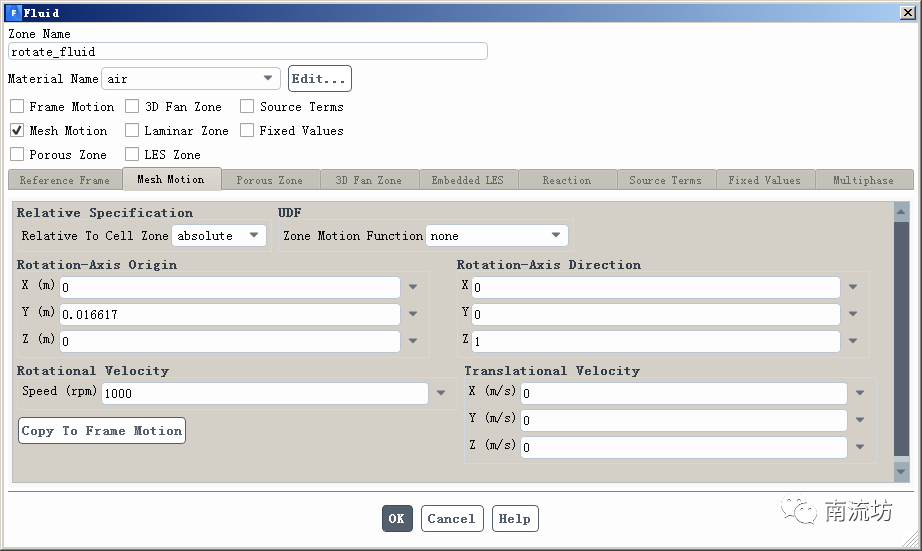Expand the Speed (rpm) parameter dropdown arrow
The width and height of the screenshot is (922, 551).
coord(441,393)
